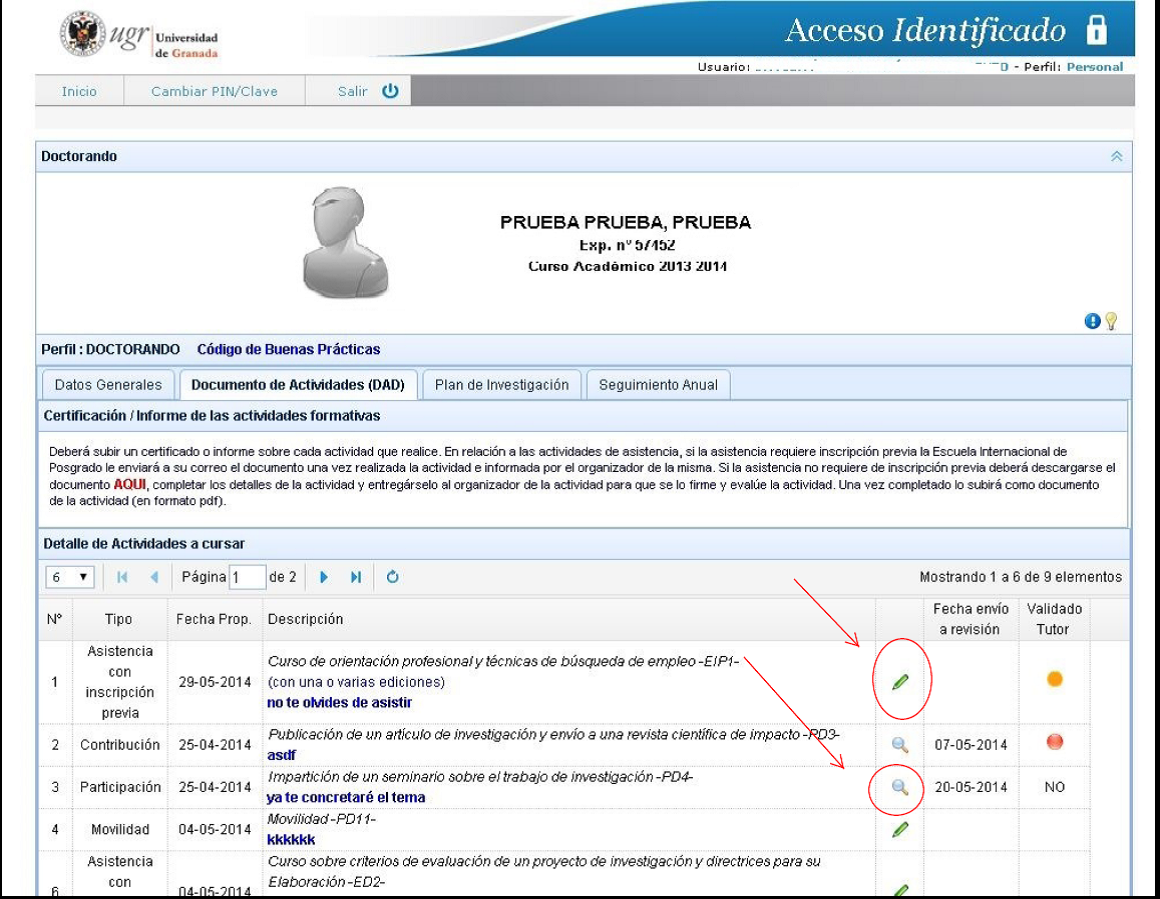Open the Plan de Investigación tab

click(501, 385)
